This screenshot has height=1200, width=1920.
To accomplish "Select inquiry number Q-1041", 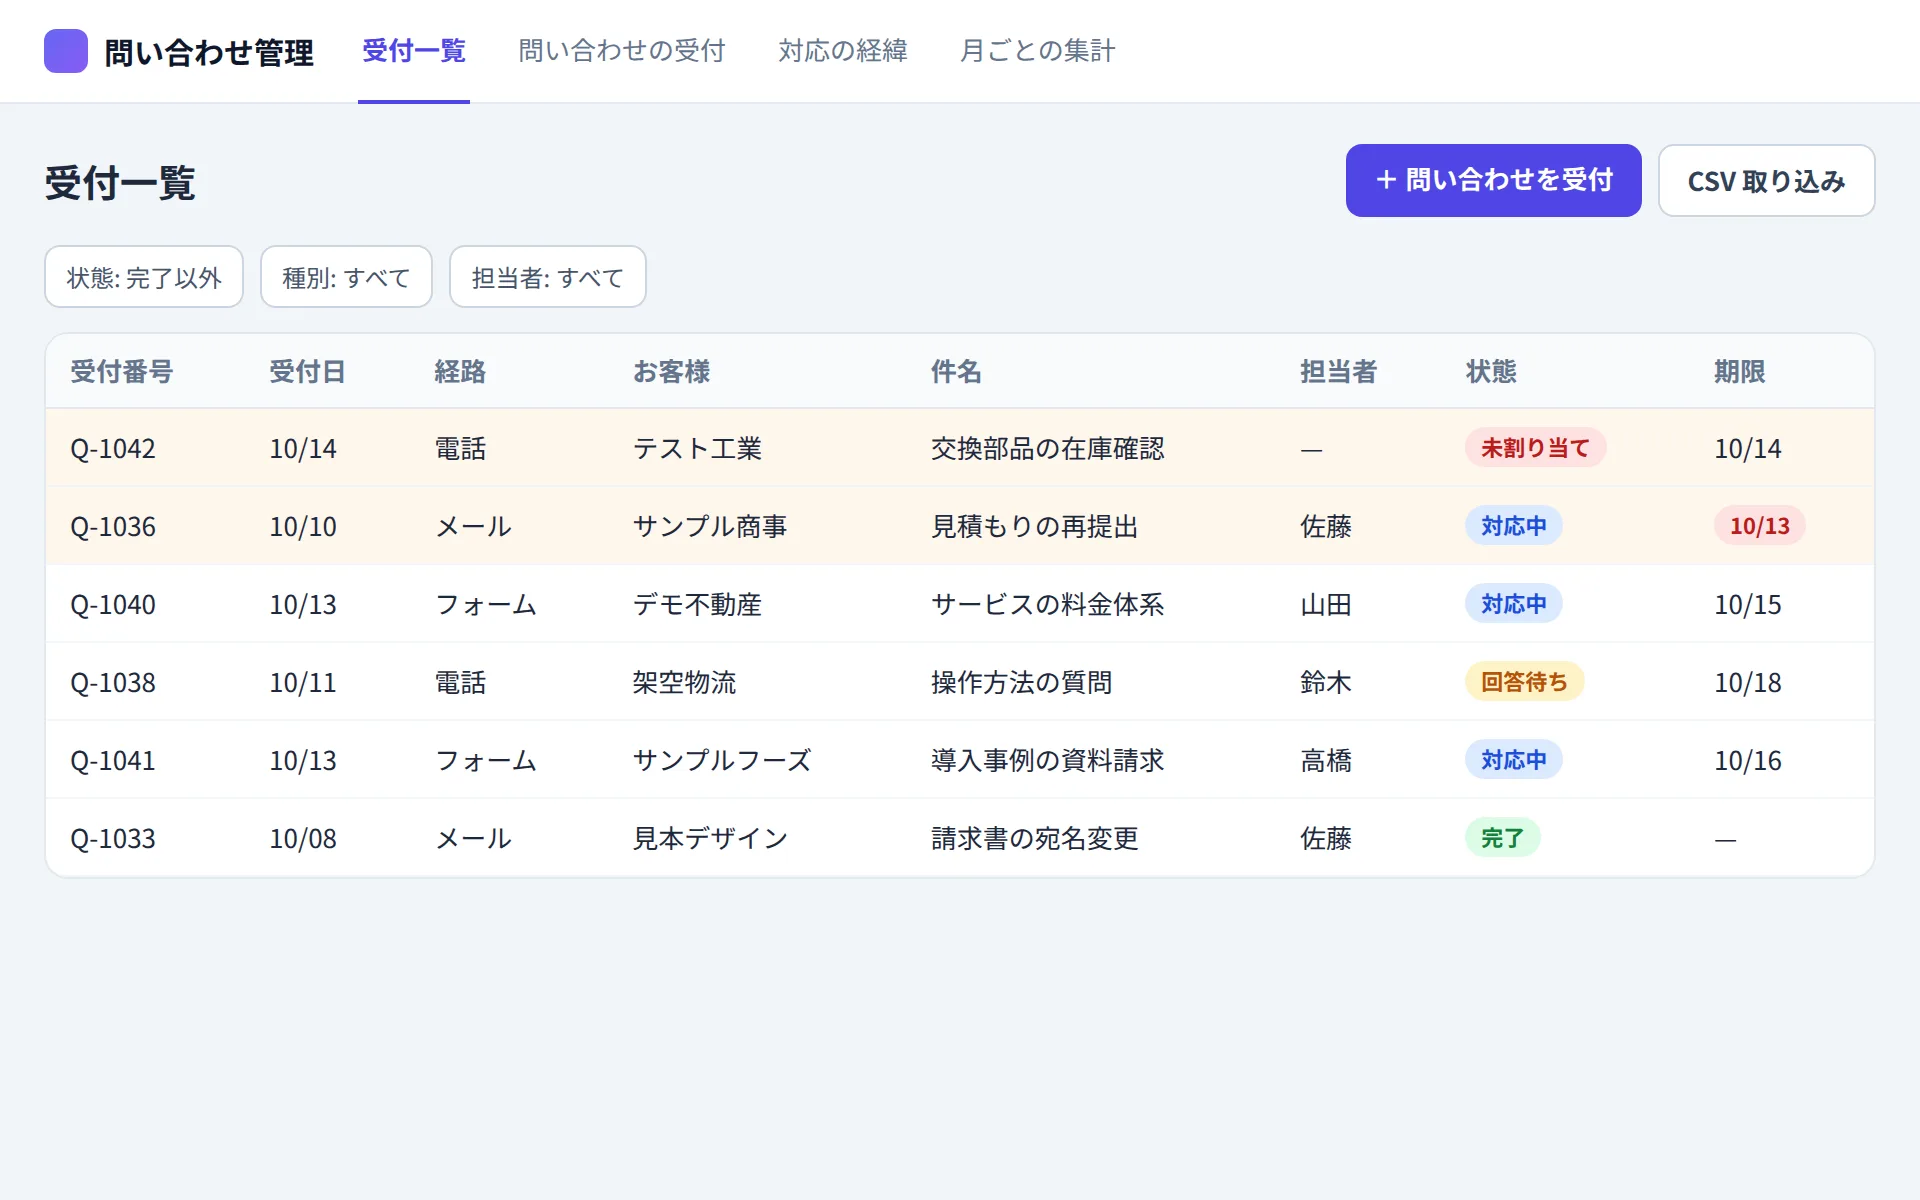I will [113, 761].
